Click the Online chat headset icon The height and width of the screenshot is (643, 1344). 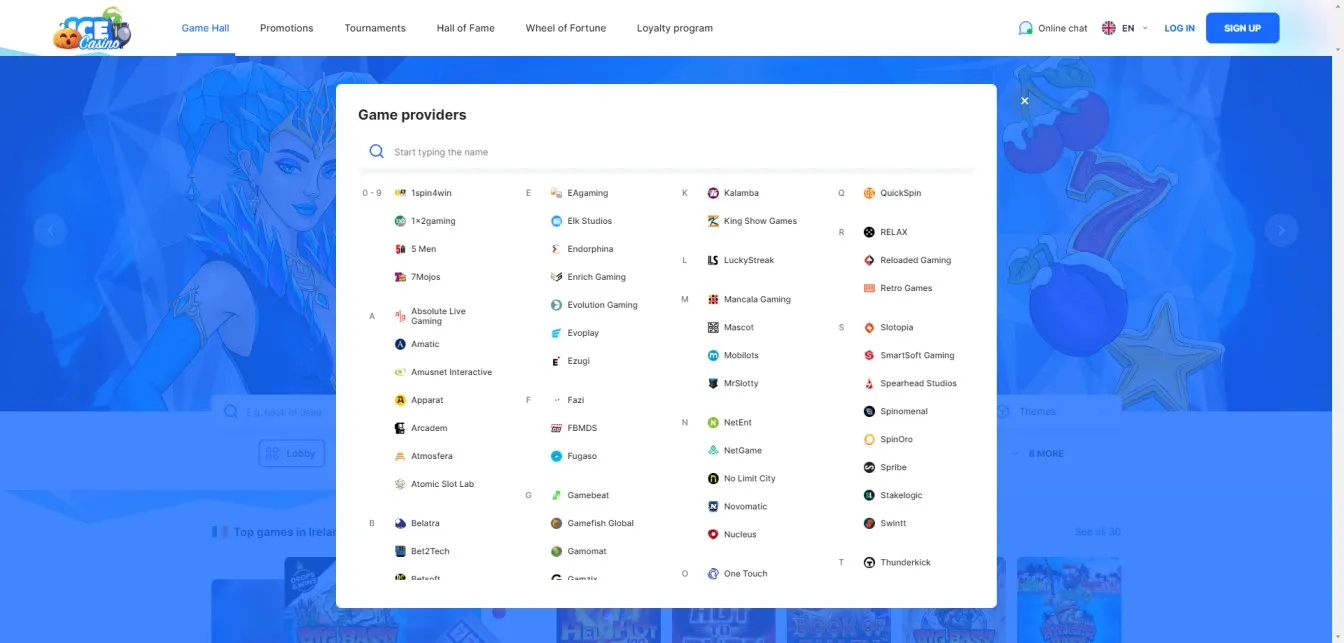(x=1025, y=28)
